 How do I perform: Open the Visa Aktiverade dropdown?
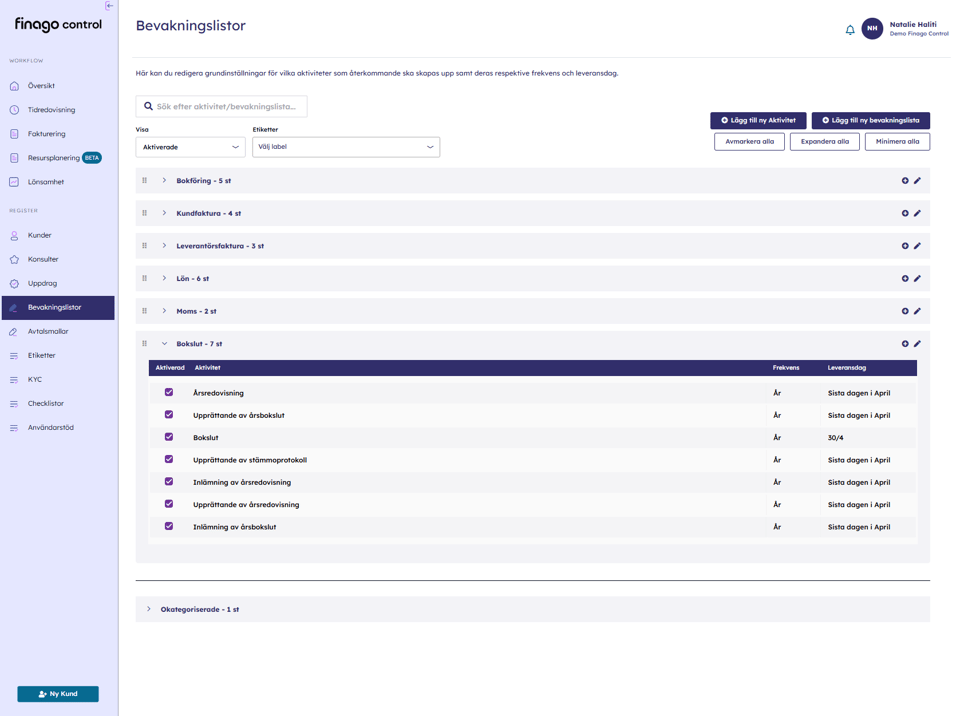pyautogui.click(x=190, y=146)
